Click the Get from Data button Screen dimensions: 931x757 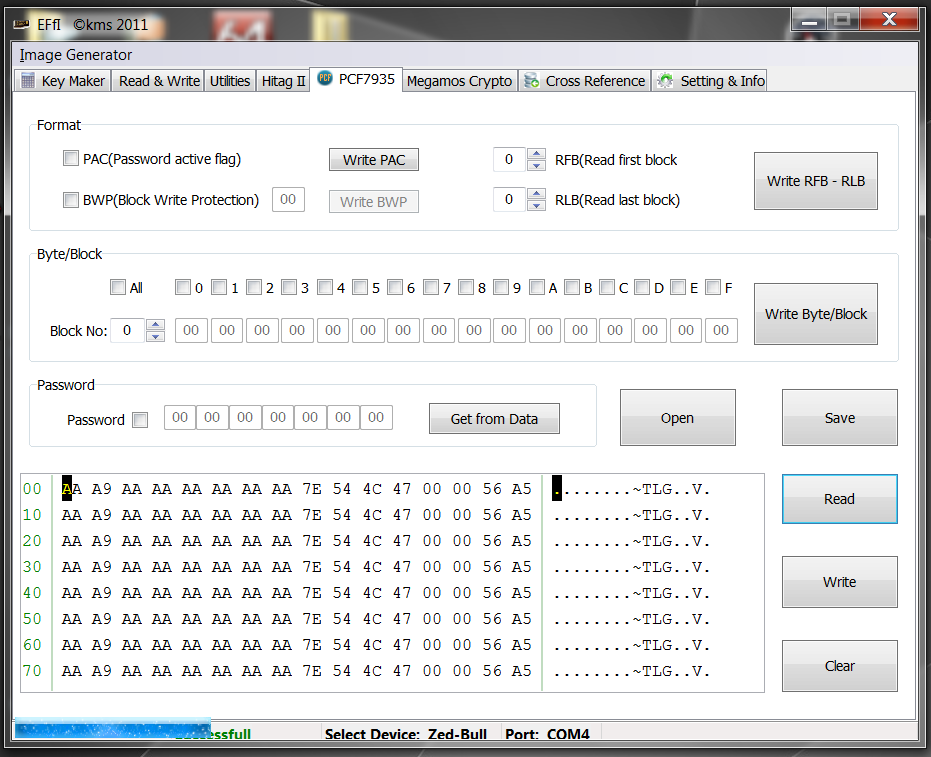[494, 419]
